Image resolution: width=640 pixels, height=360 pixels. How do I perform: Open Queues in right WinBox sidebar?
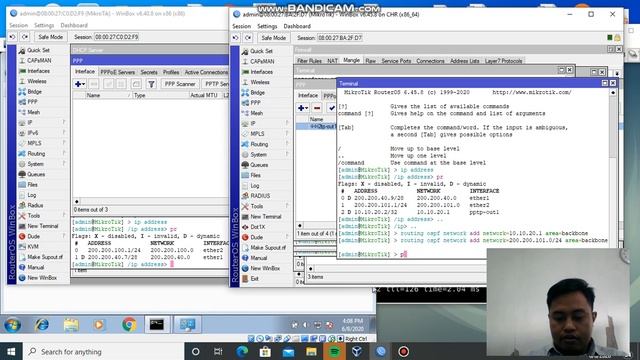point(259,165)
